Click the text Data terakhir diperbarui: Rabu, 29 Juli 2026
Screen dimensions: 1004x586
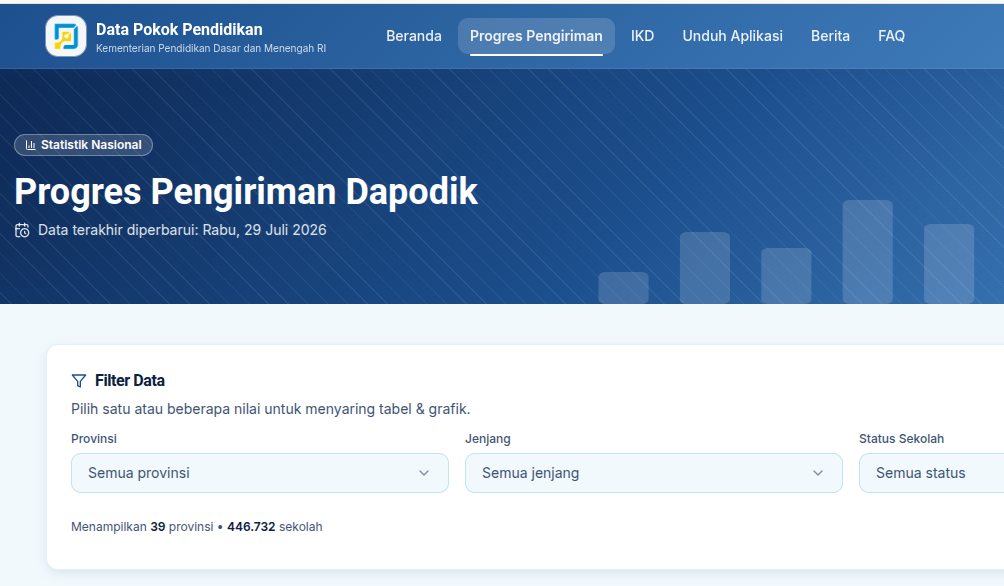point(182,231)
